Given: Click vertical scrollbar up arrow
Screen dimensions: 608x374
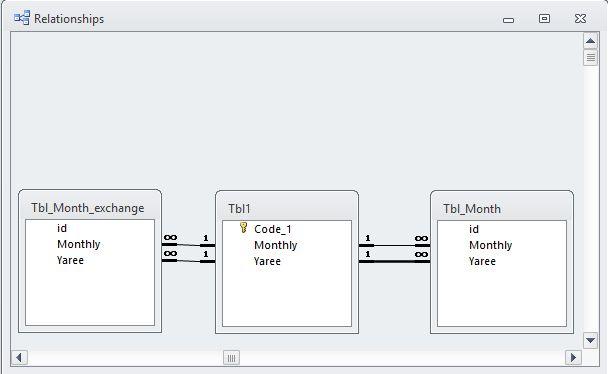Looking at the screenshot, I should tap(590, 41).
